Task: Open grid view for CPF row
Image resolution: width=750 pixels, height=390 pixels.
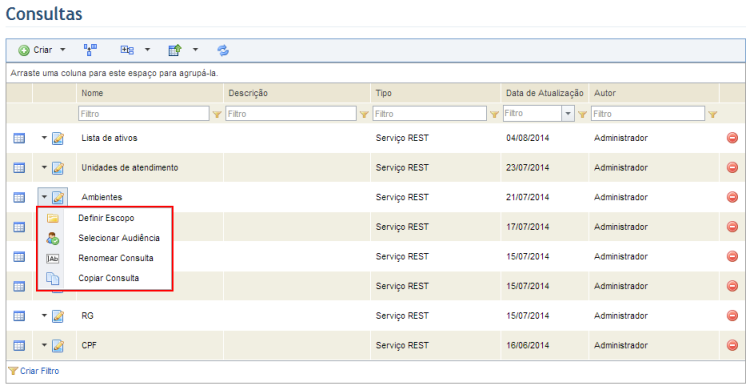Action: pyautogui.click(x=19, y=345)
